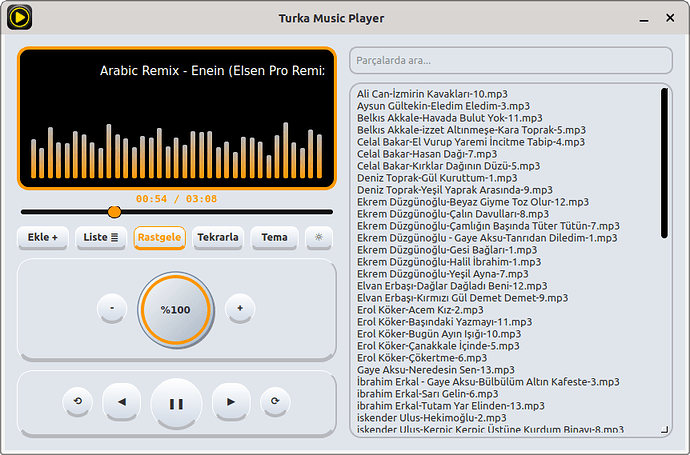
Task: Skip to the next track
Action: (231, 402)
